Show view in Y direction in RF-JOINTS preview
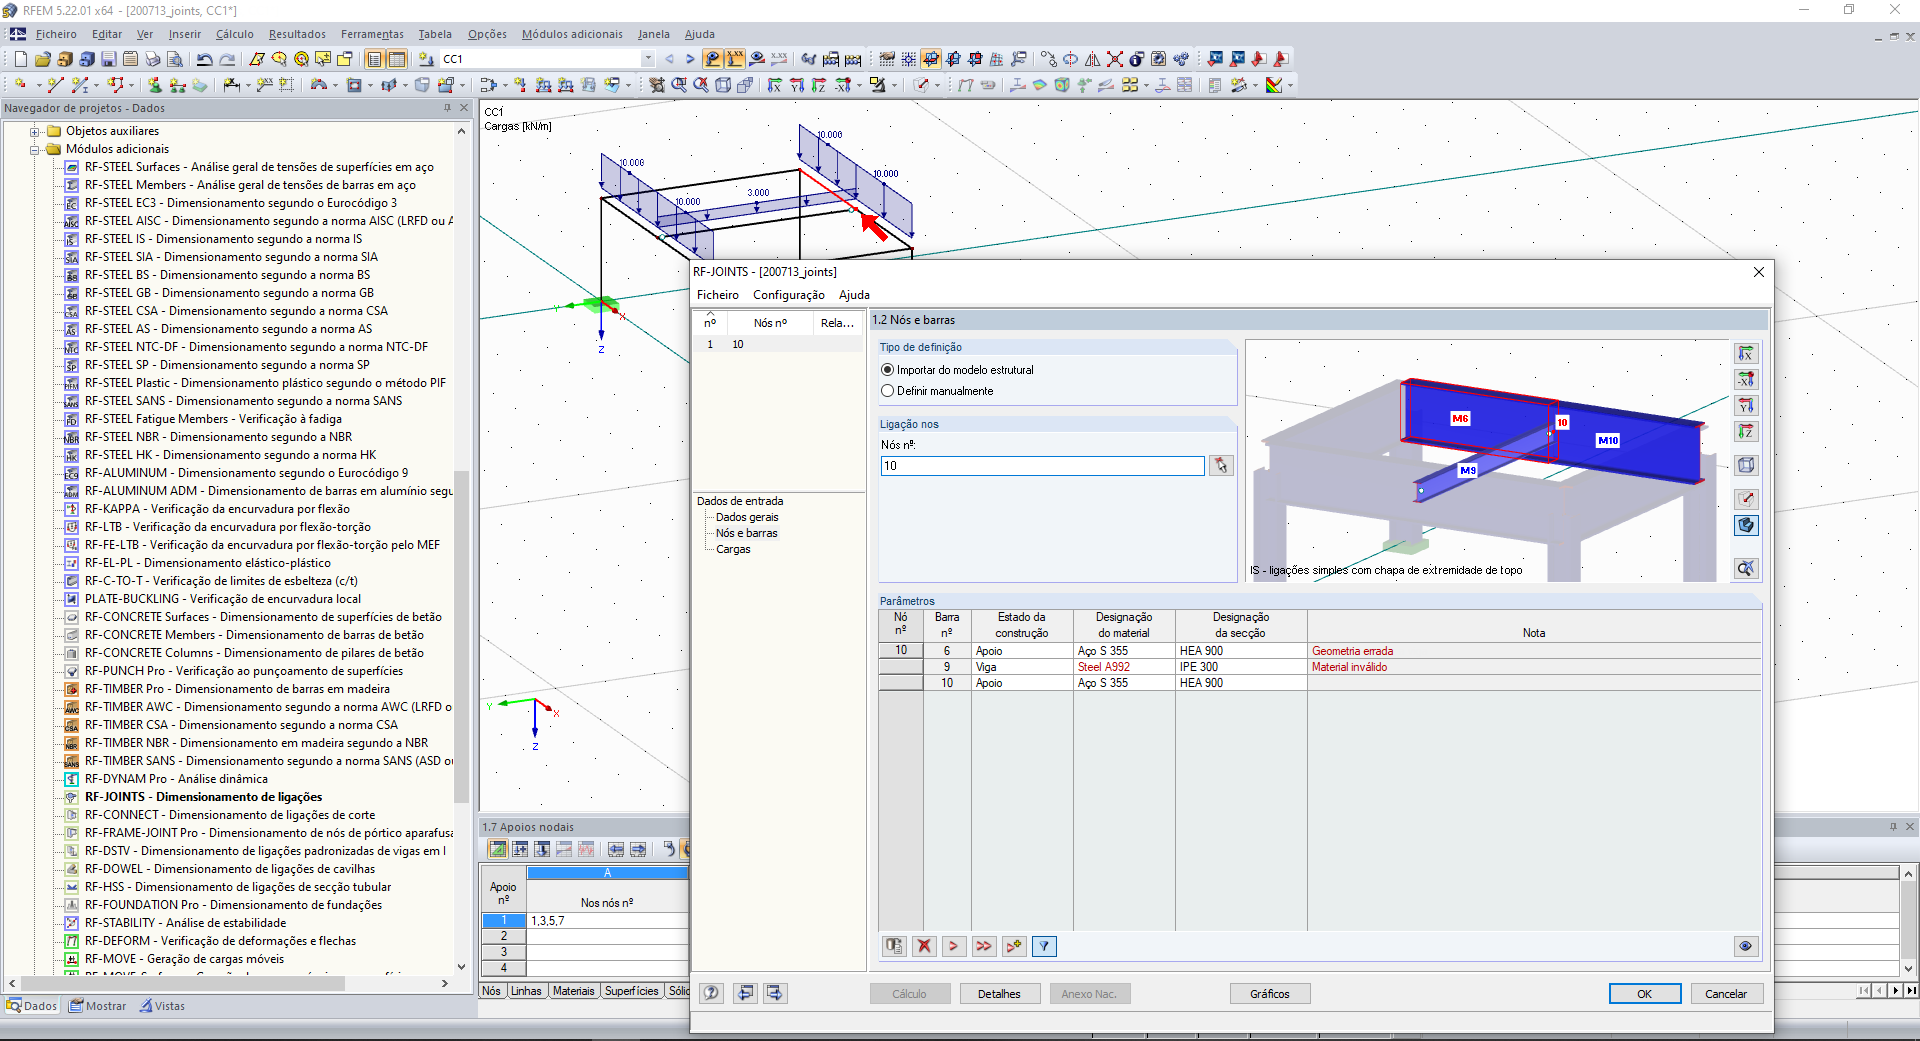 (x=1746, y=406)
